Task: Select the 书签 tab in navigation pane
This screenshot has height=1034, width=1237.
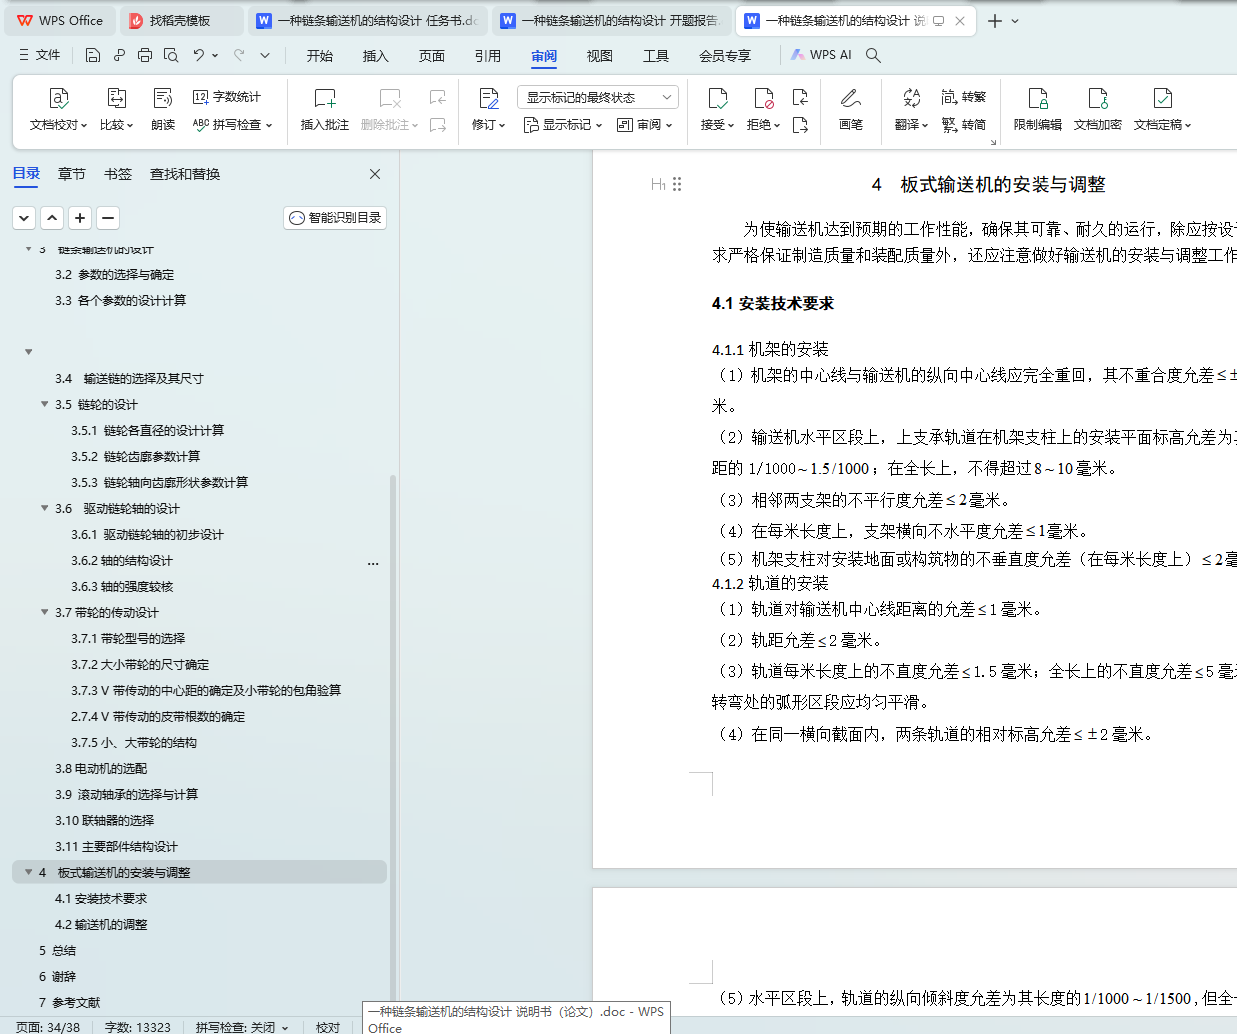Action: pos(118,174)
